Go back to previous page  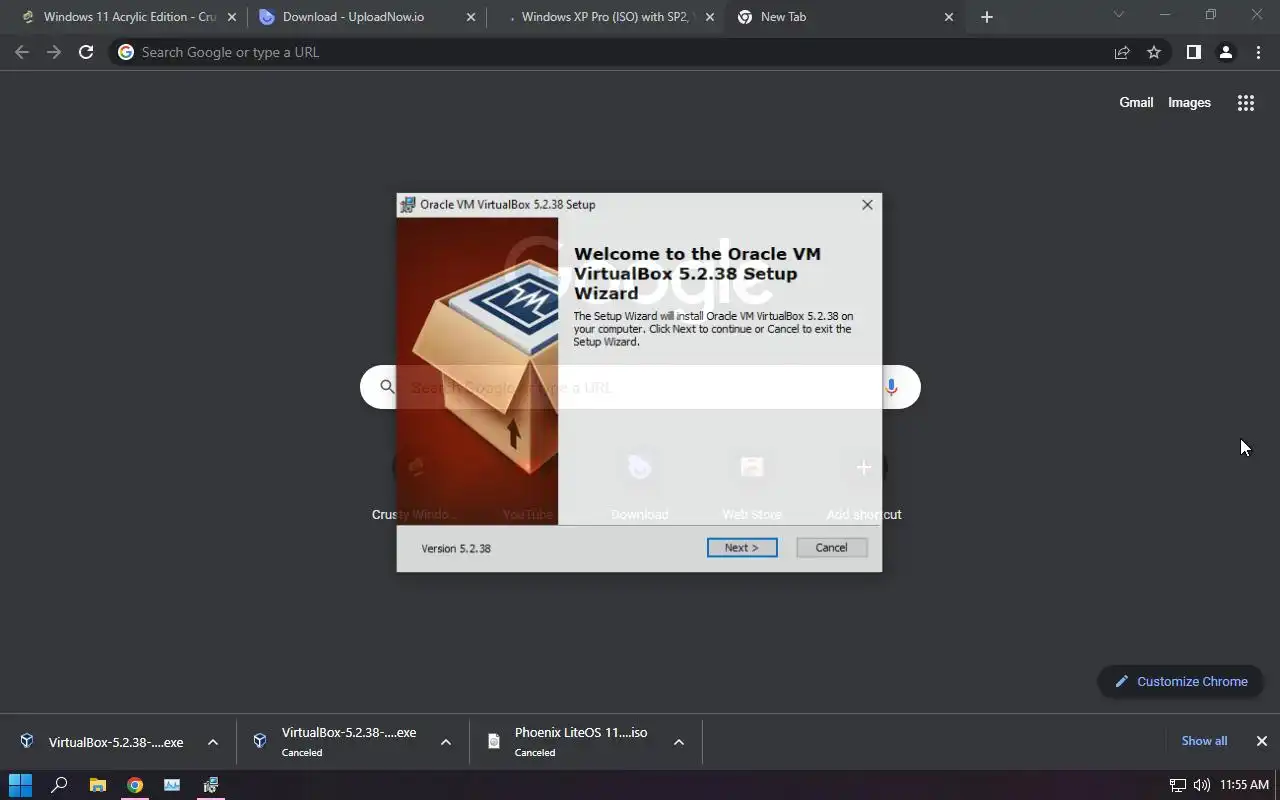pos(22,52)
